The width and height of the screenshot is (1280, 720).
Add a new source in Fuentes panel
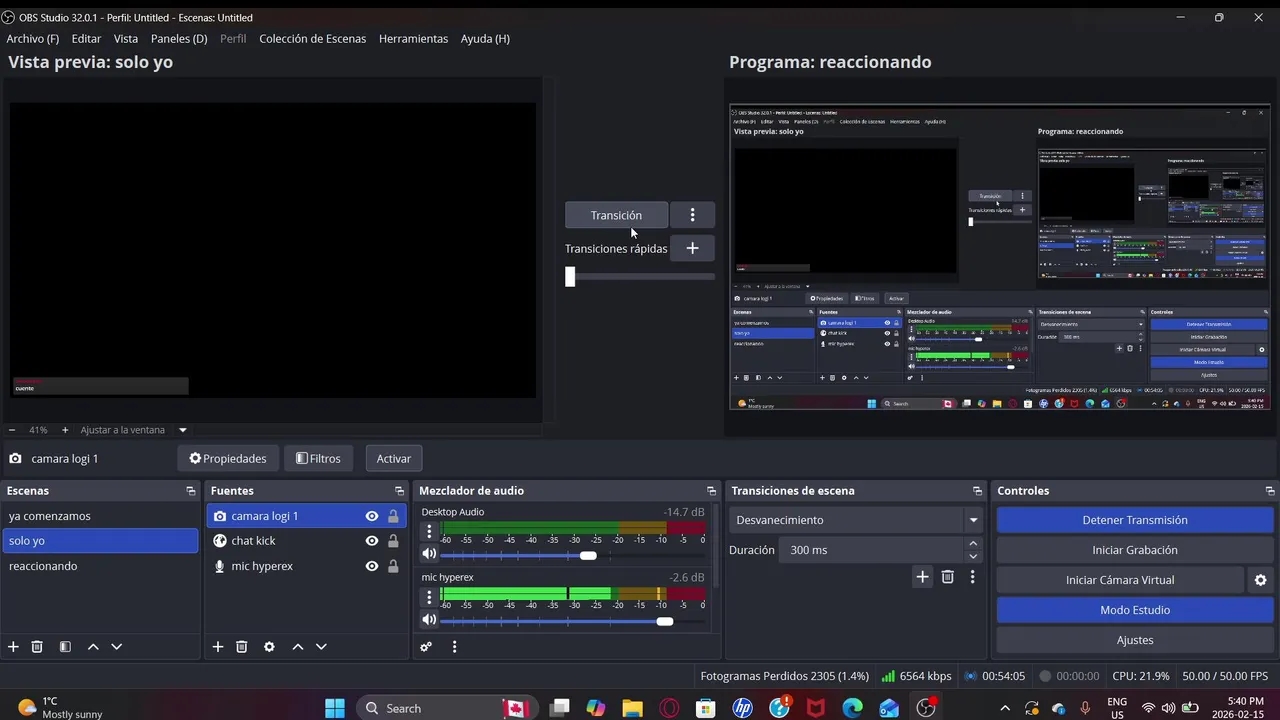click(218, 647)
